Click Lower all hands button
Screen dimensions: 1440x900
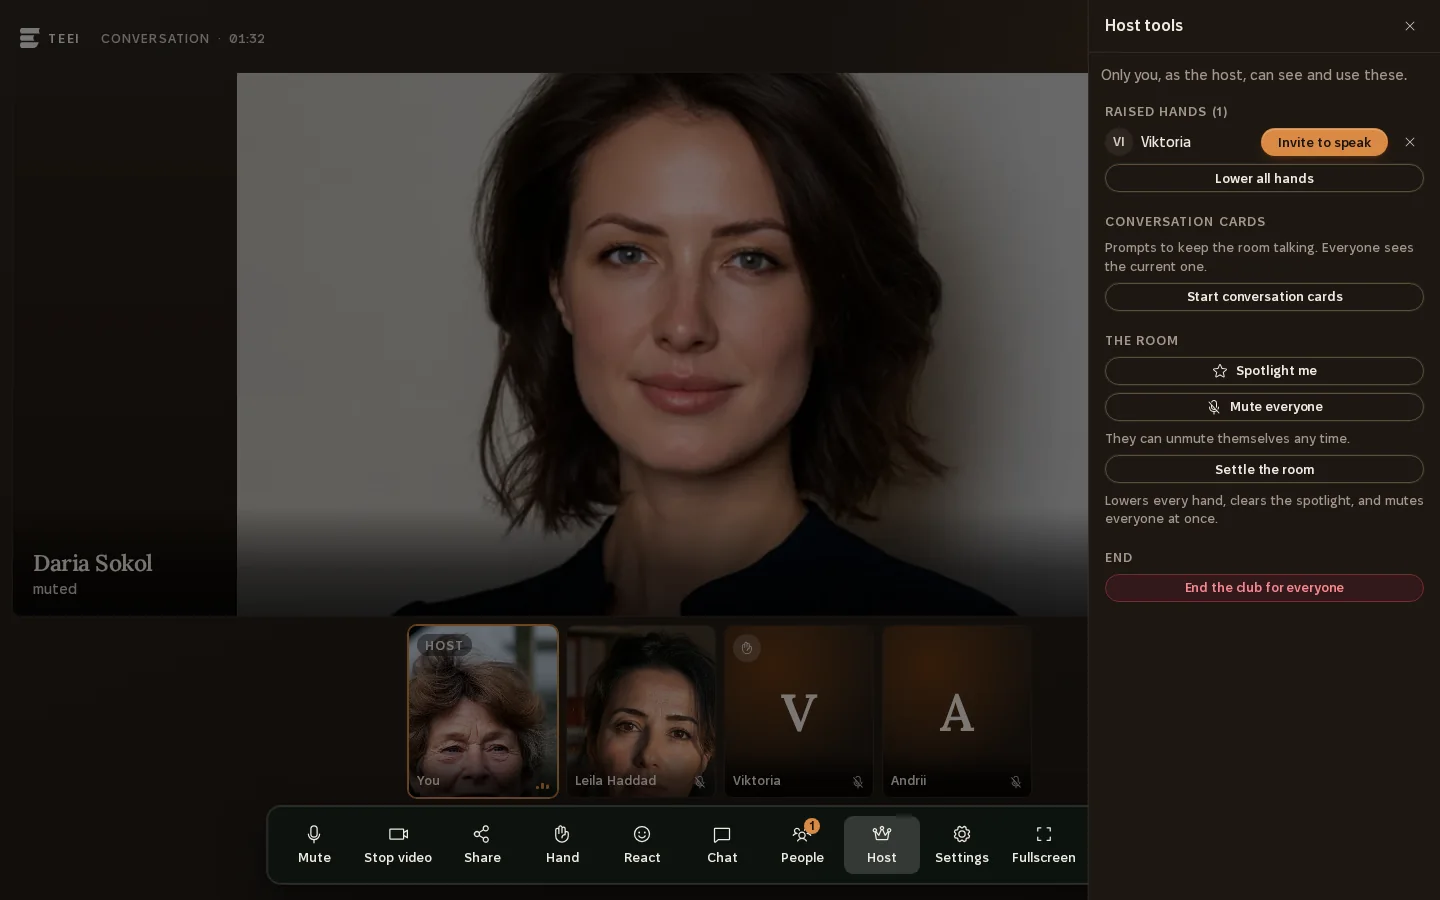click(1264, 178)
